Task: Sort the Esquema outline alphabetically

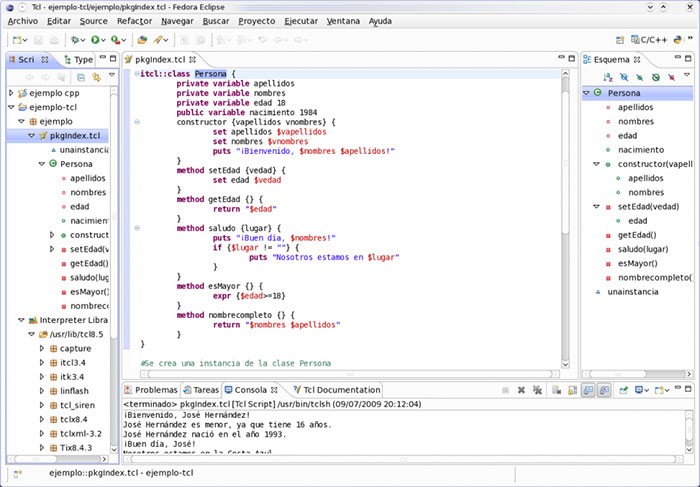Action: point(606,76)
